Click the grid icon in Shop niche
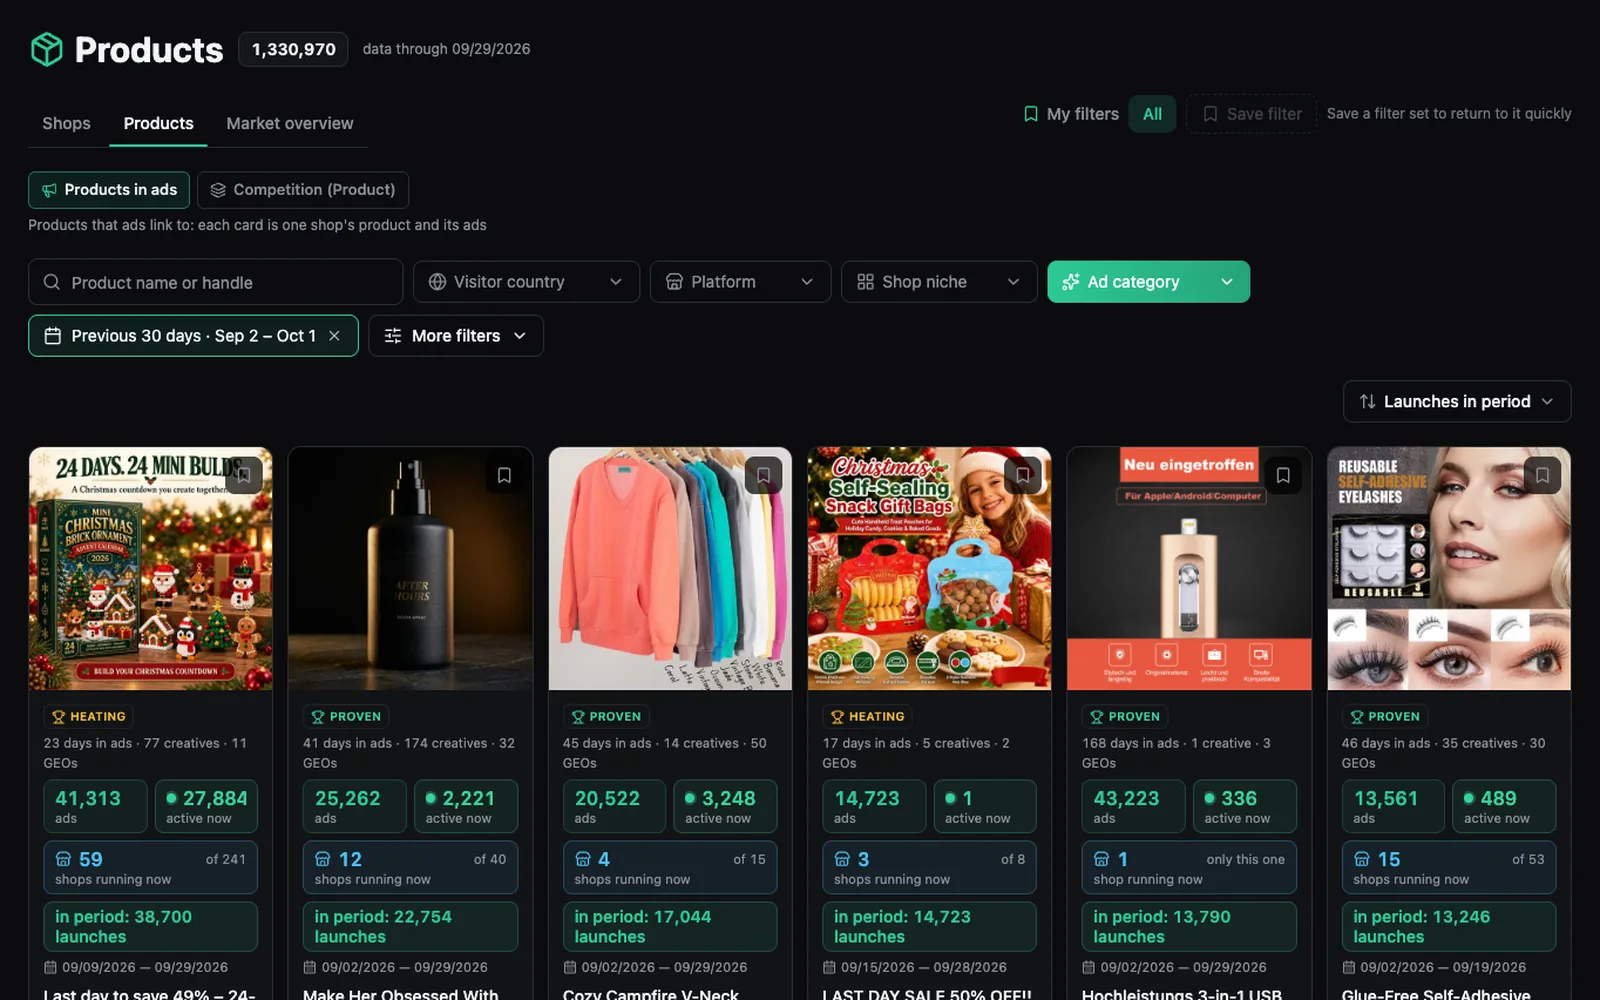The height and width of the screenshot is (1000, 1600). pos(866,282)
